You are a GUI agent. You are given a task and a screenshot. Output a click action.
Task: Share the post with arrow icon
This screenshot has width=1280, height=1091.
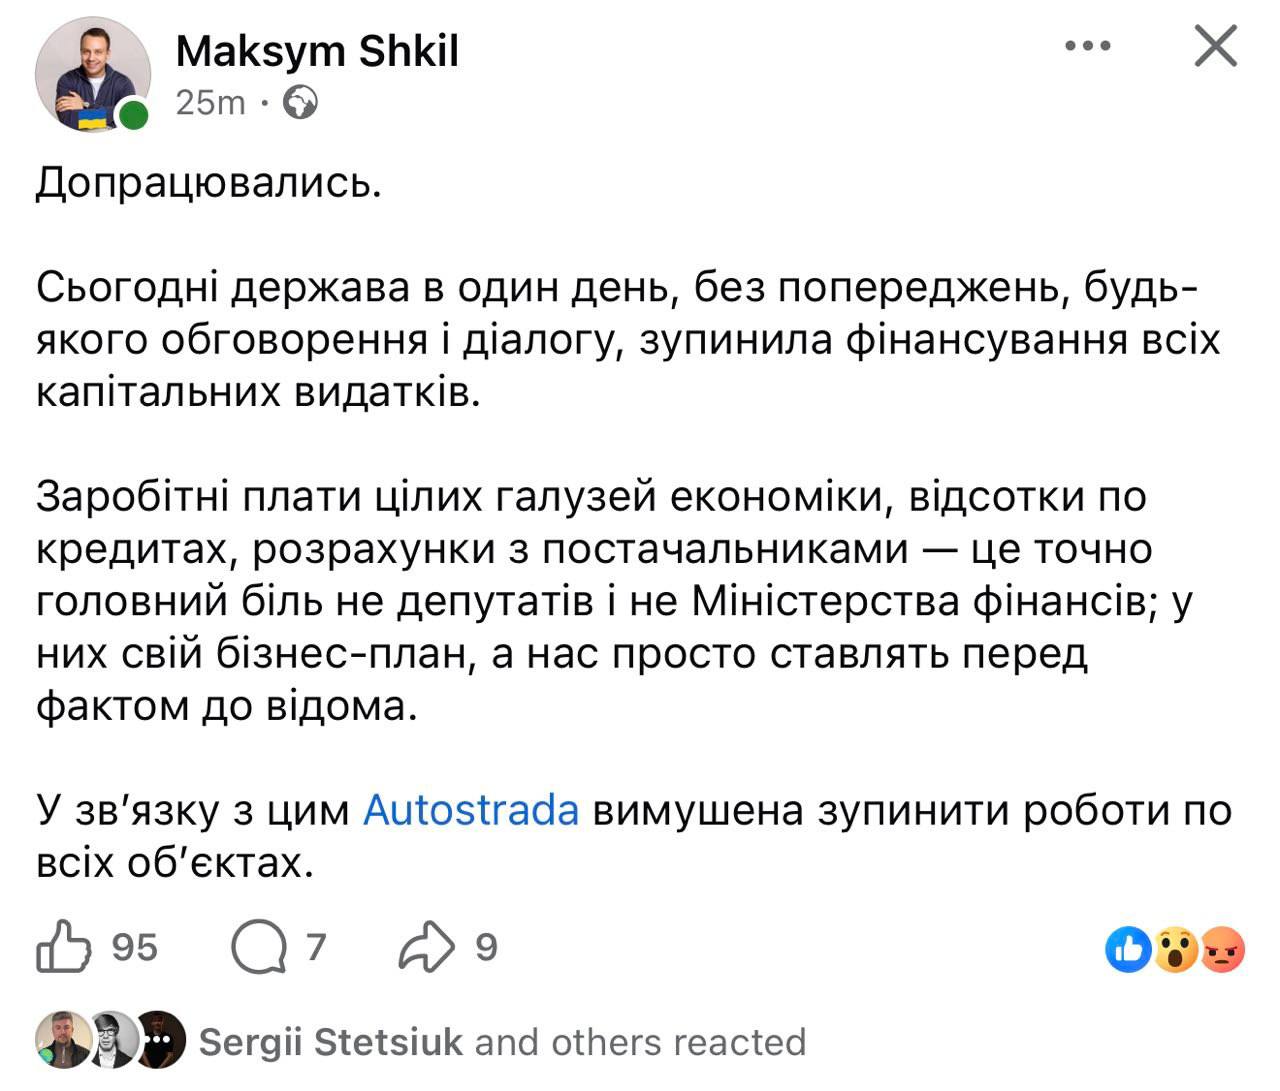pos(426,947)
